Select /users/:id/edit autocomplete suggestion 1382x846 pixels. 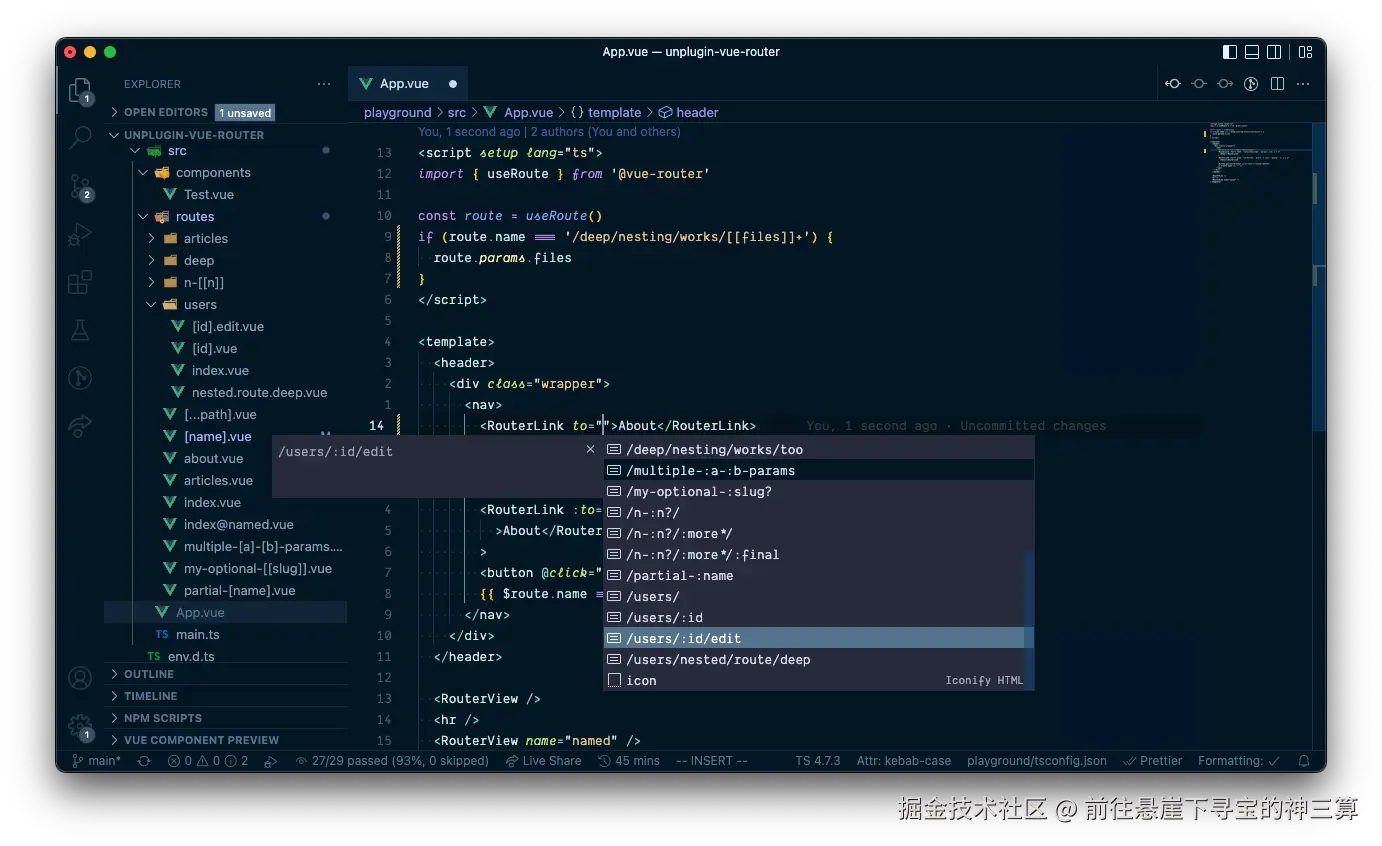coord(814,638)
